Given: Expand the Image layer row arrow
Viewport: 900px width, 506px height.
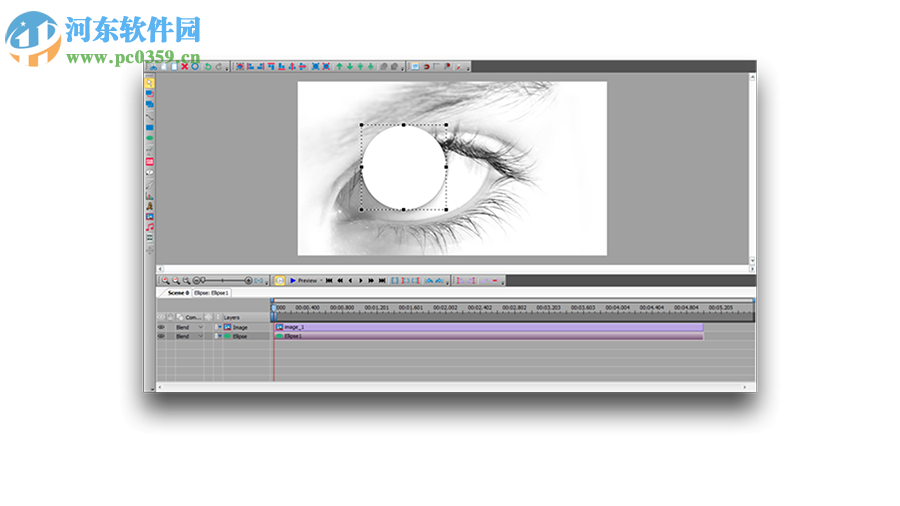Looking at the screenshot, I should (x=219, y=327).
